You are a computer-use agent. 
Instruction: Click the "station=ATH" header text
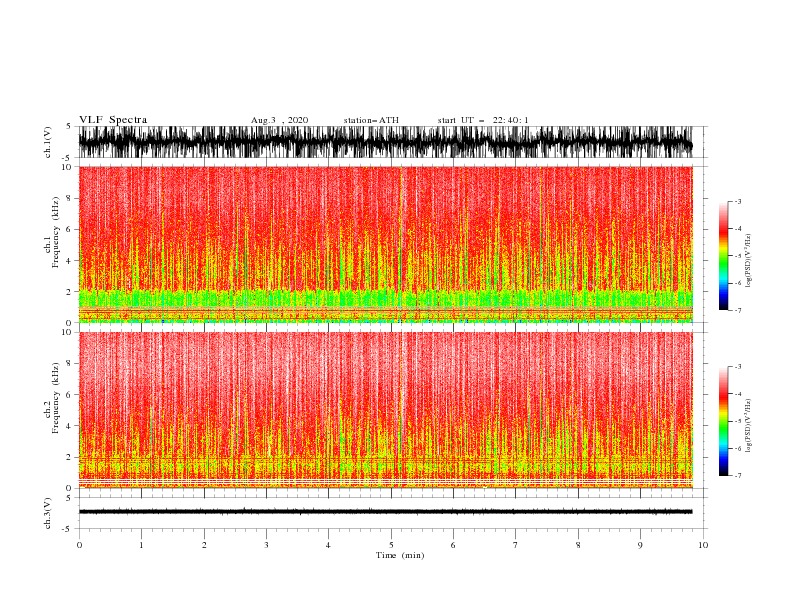point(371,120)
